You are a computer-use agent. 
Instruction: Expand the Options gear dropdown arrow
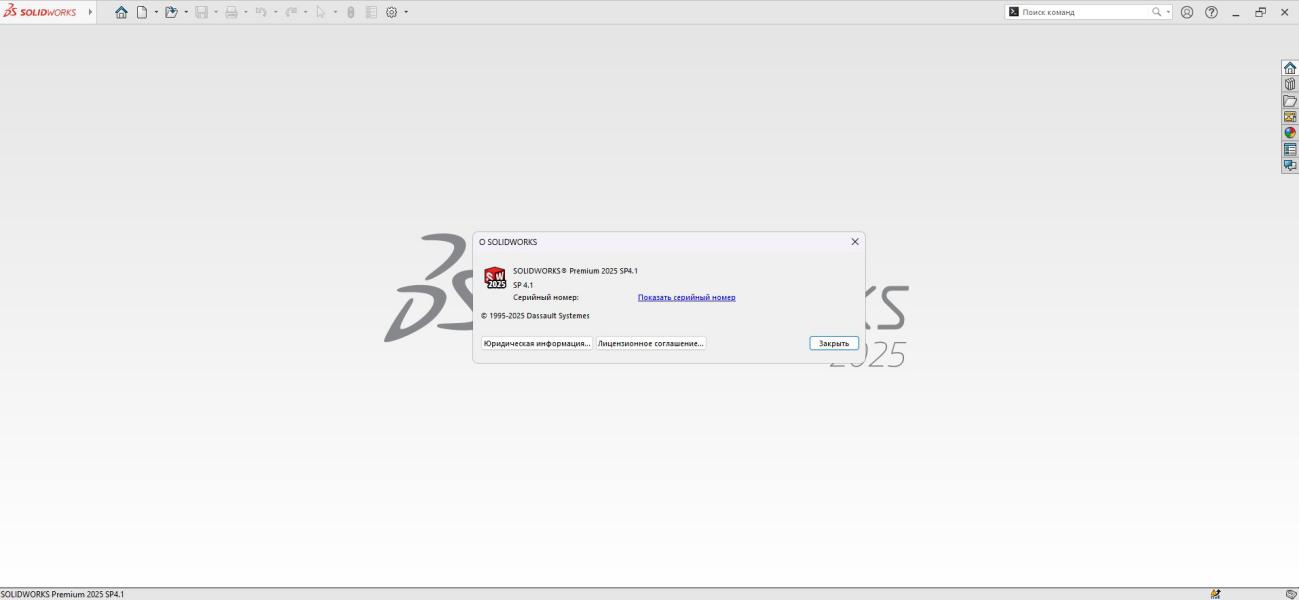click(x=406, y=12)
